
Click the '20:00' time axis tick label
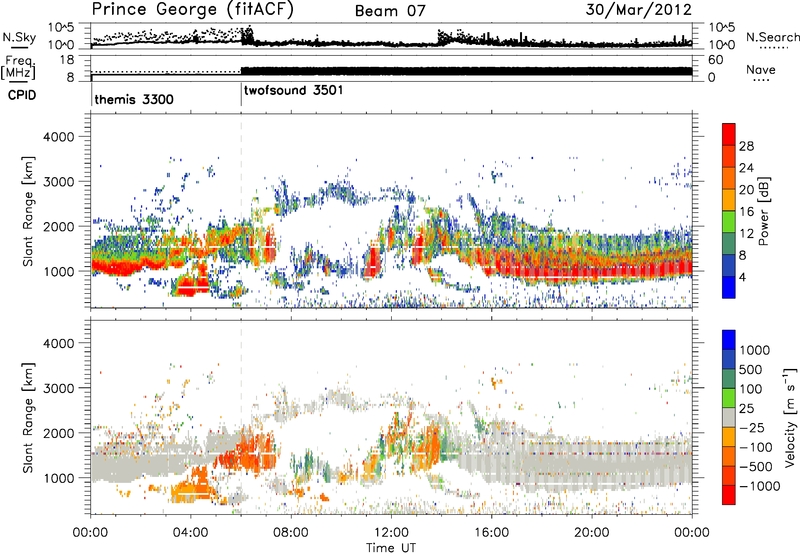pyautogui.click(x=591, y=533)
